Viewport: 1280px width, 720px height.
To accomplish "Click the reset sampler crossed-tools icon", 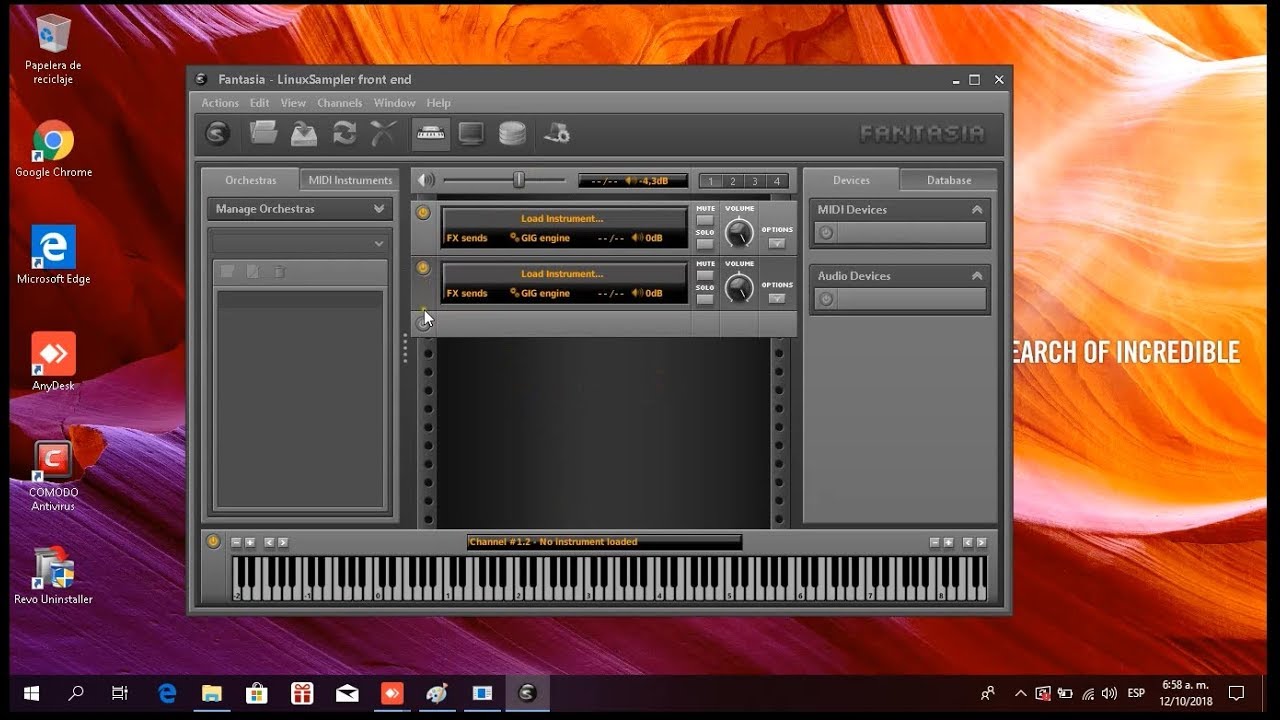I will click(384, 132).
